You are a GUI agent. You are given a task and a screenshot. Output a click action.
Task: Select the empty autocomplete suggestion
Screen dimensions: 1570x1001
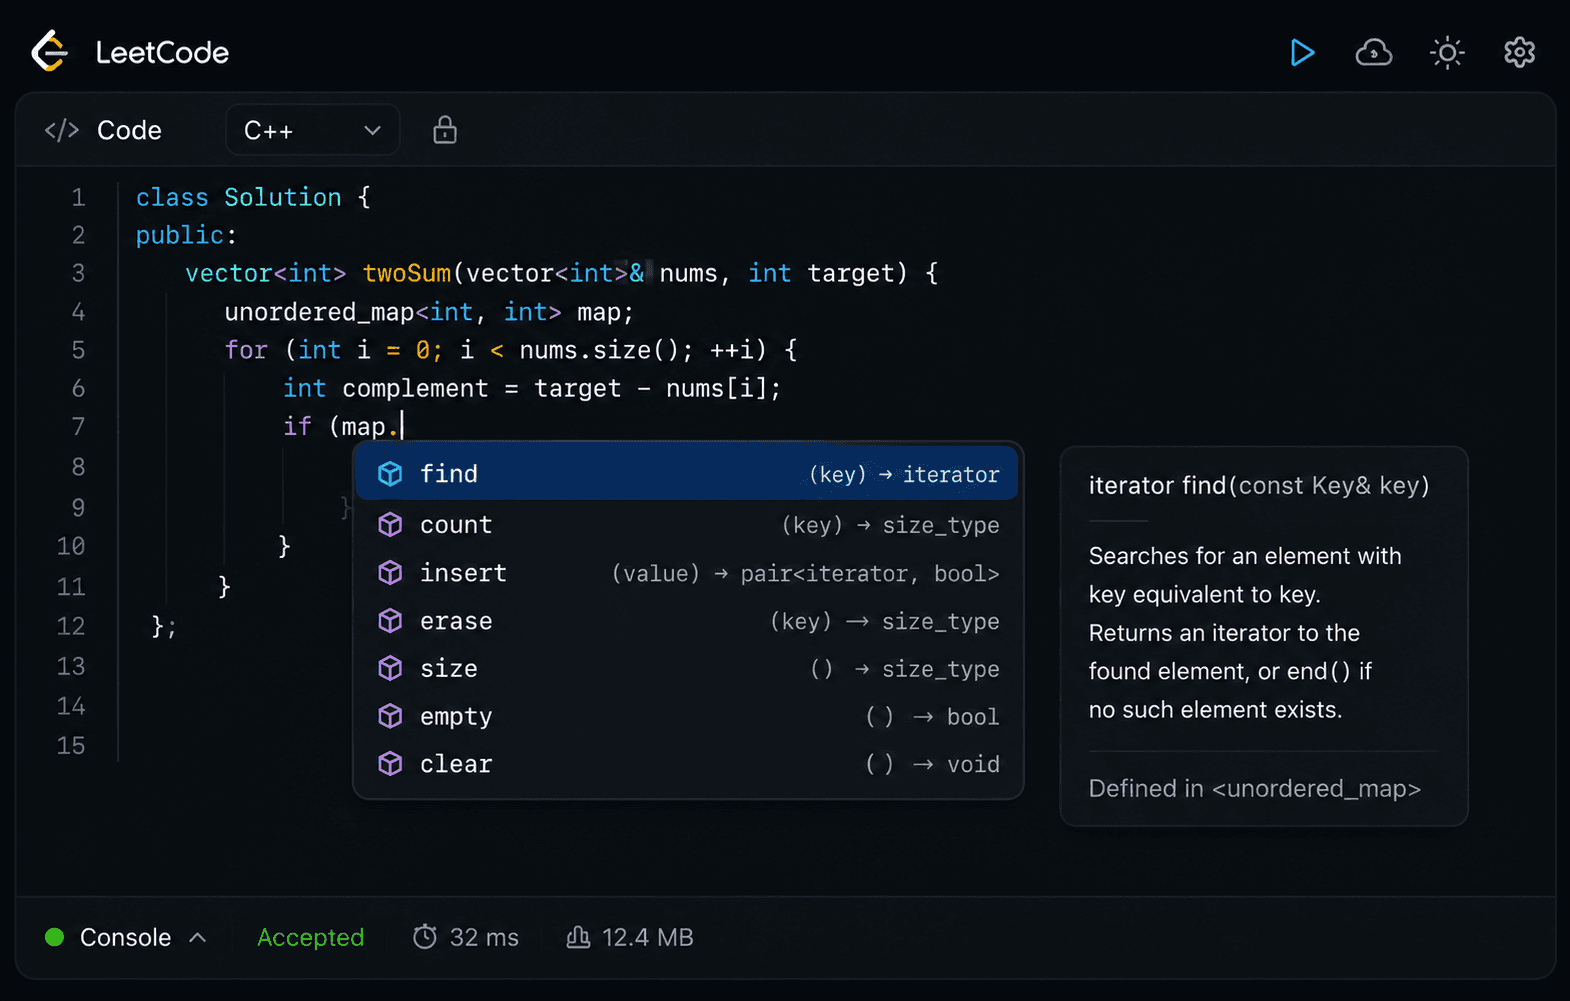pos(688,717)
